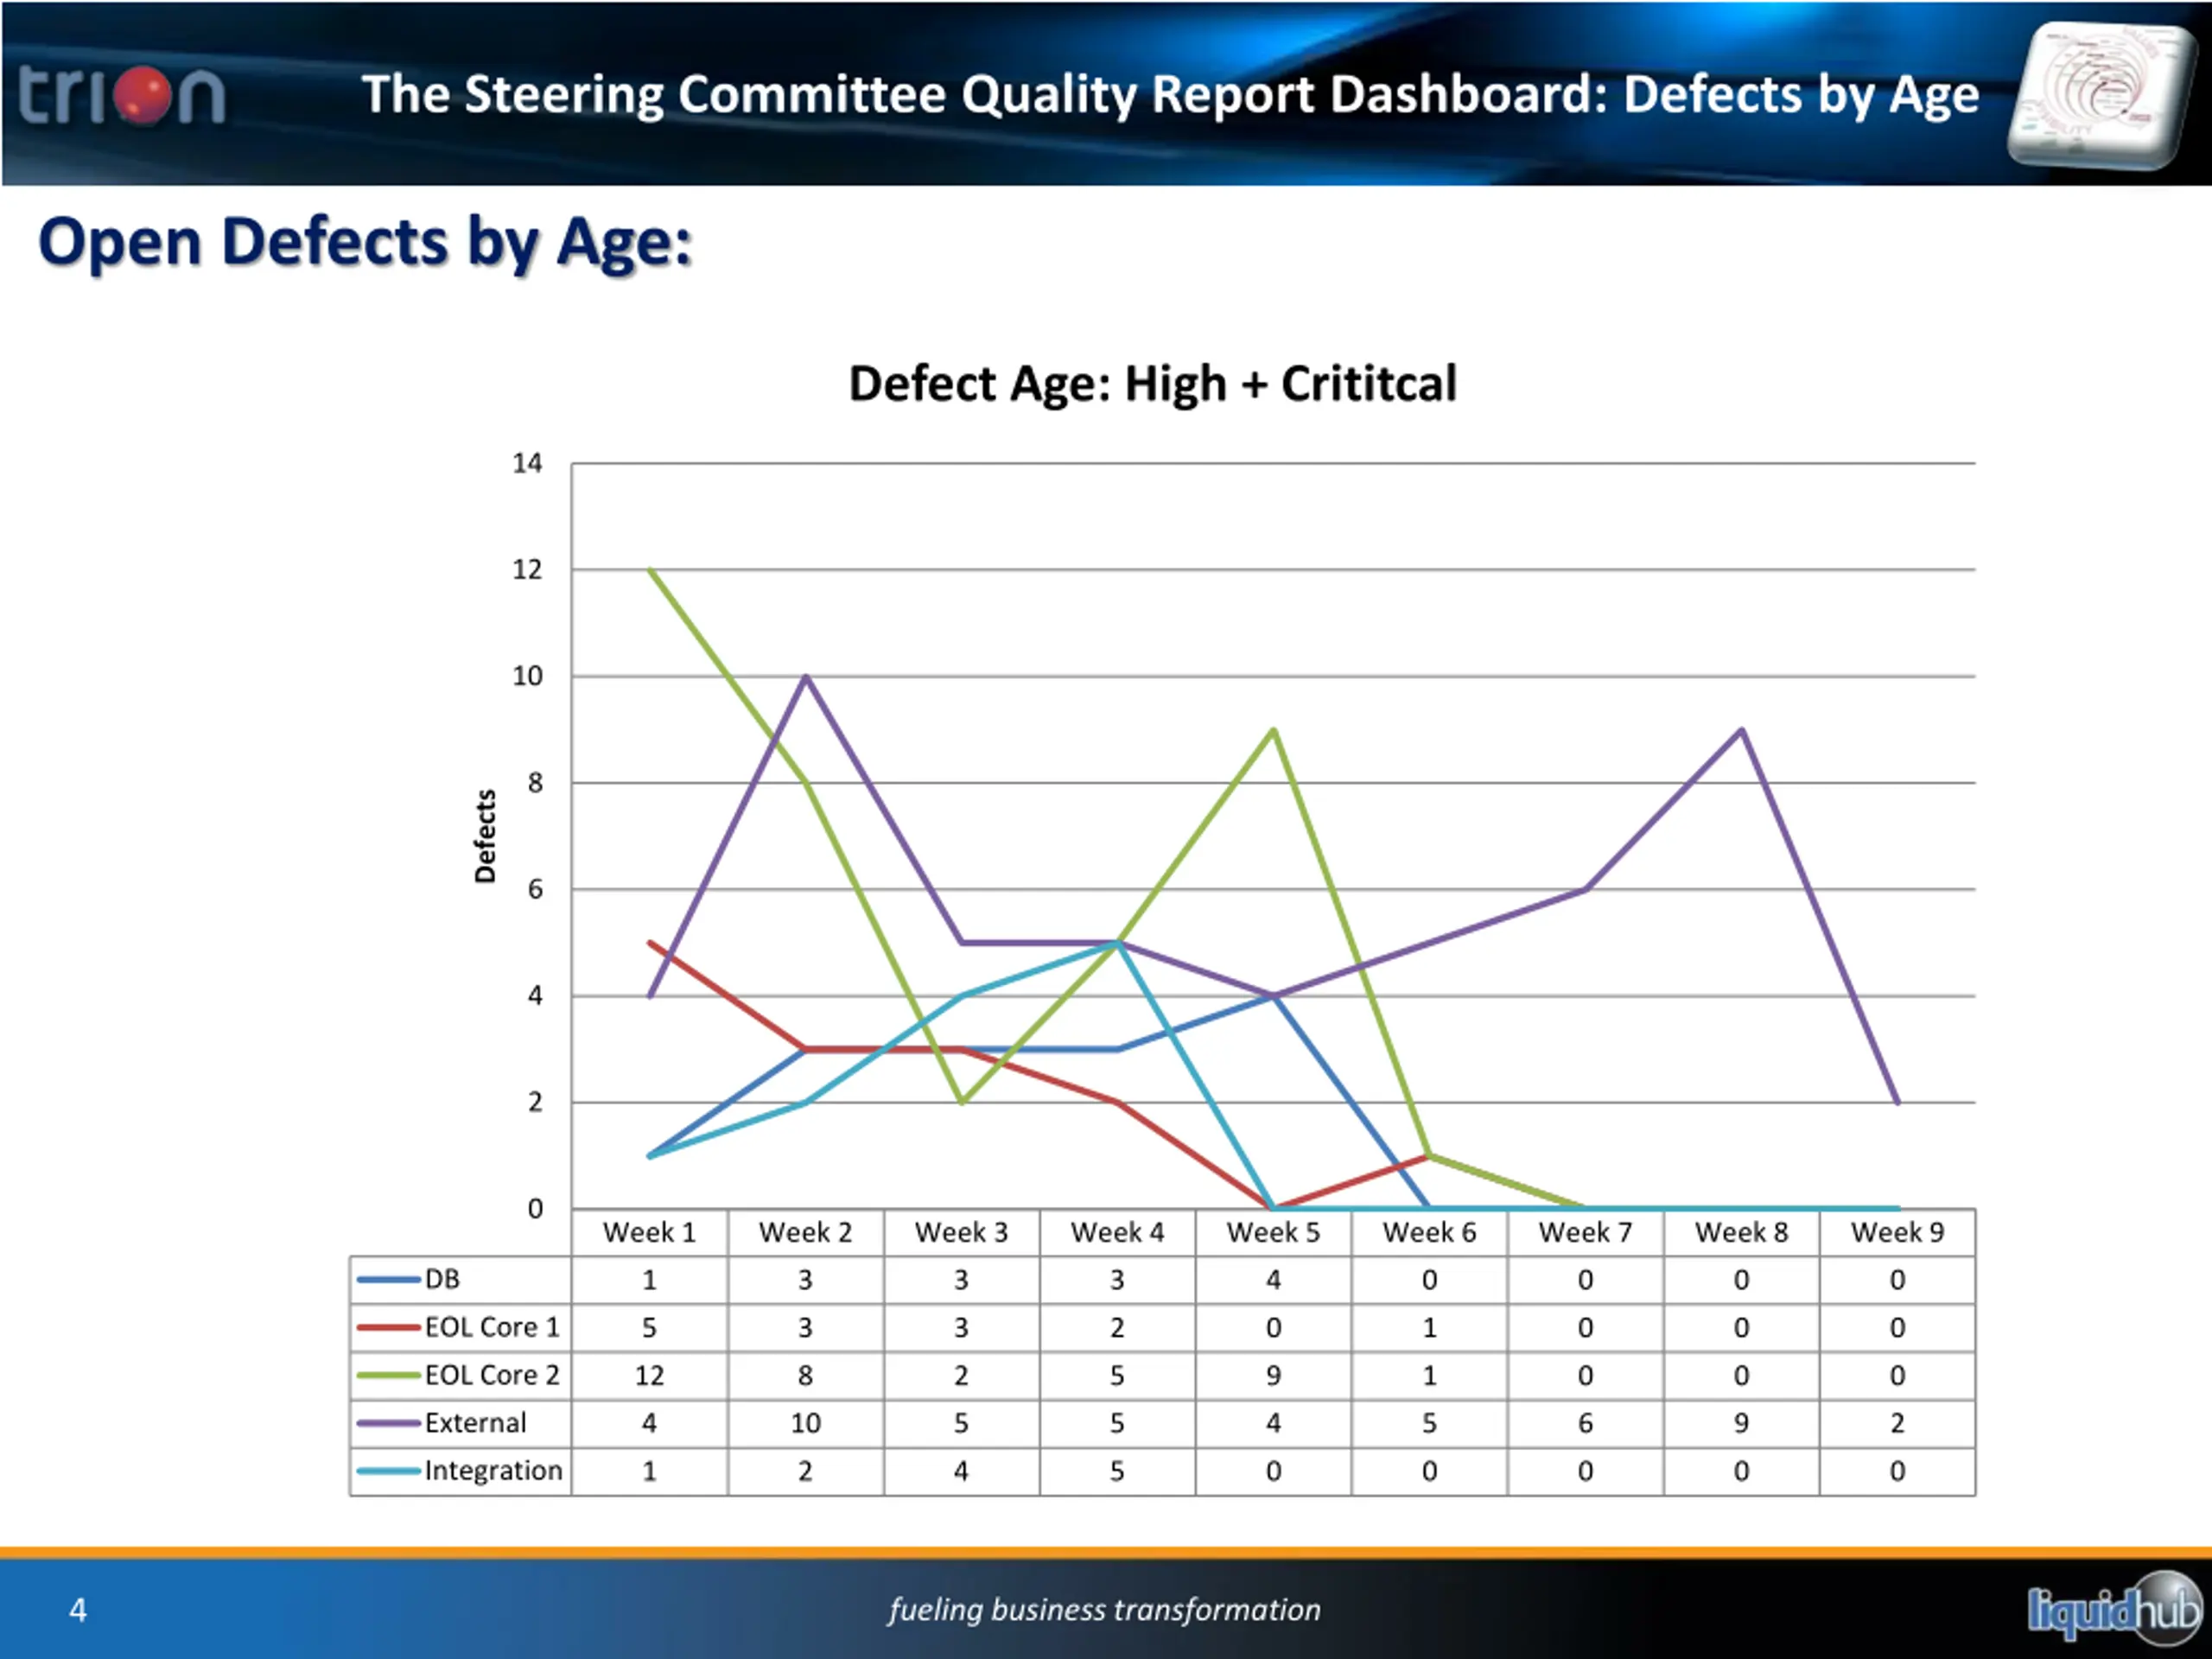Click the chart title Defect Age: High + Crititcal
The height and width of the screenshot is (1659, 2212).
(1152, 384)
